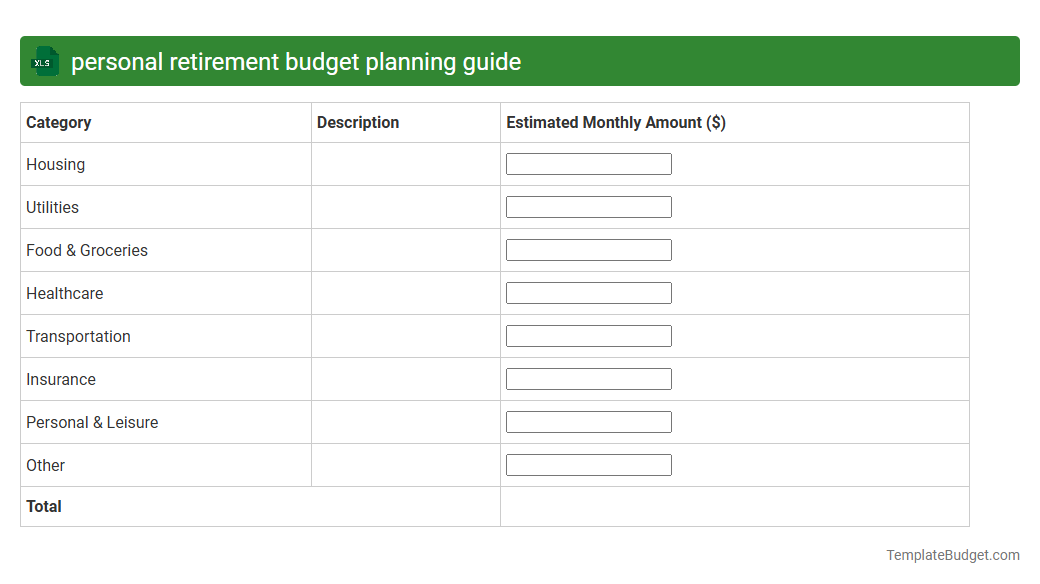Select the Housing monthly amount input field
Screen dimensions: 1040x584
point(588,163)
